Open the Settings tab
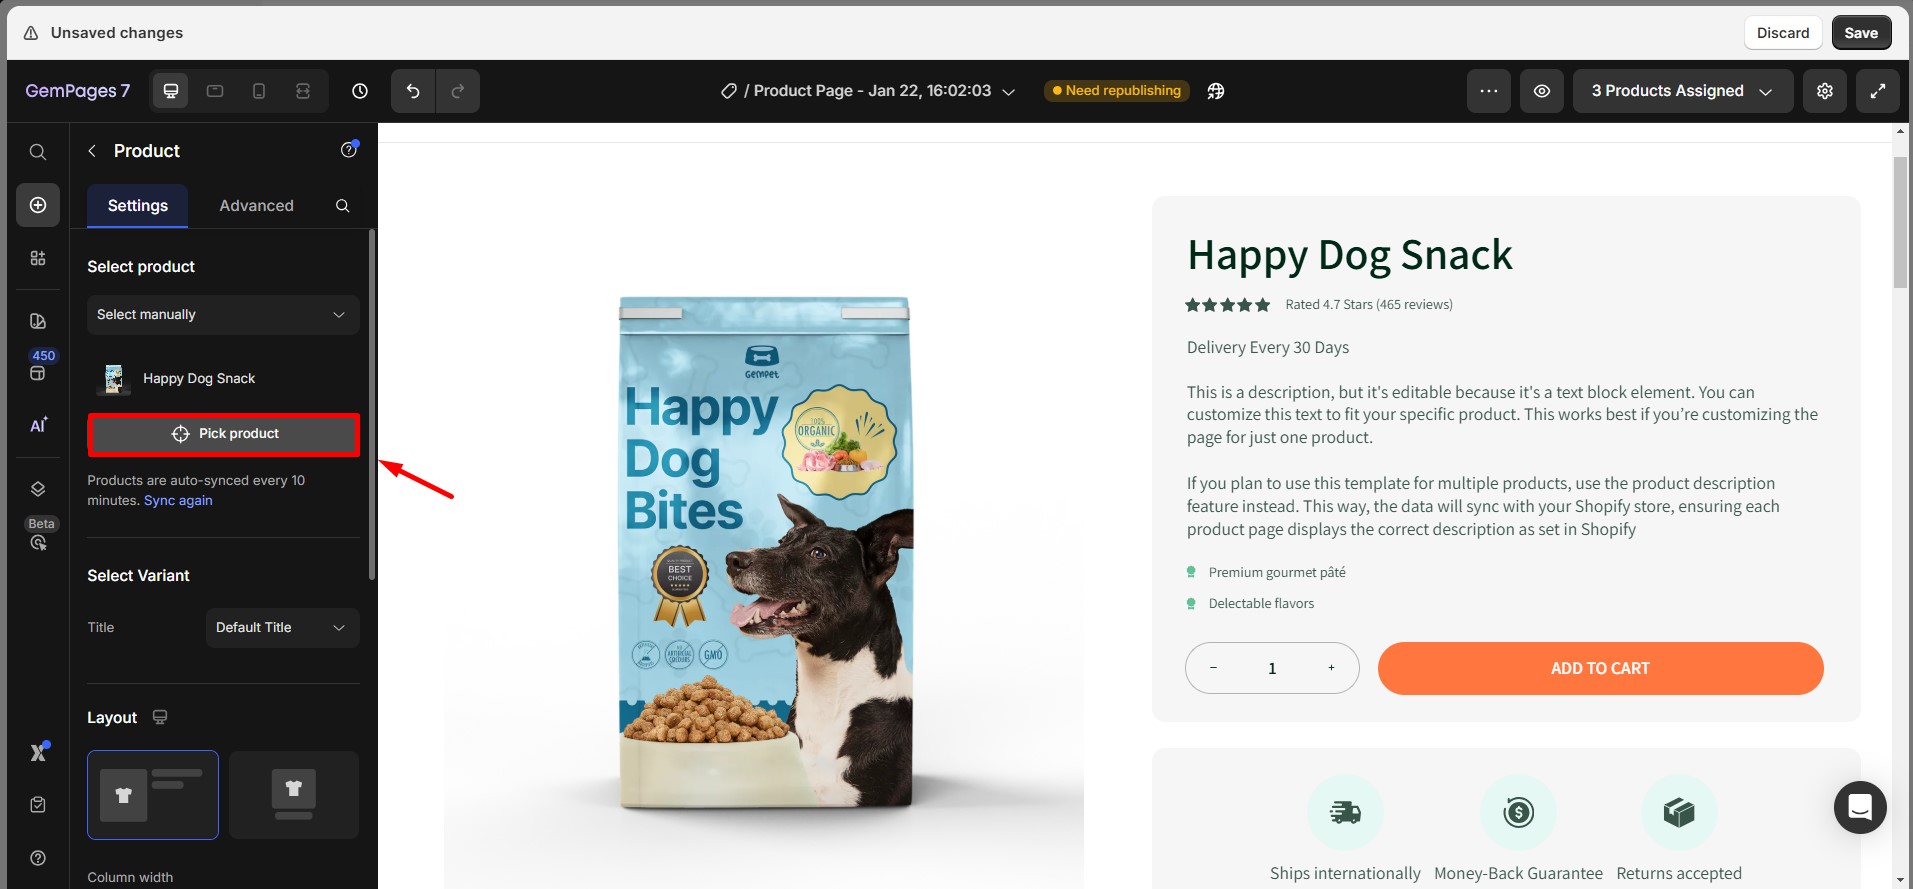 coord(138,206)
